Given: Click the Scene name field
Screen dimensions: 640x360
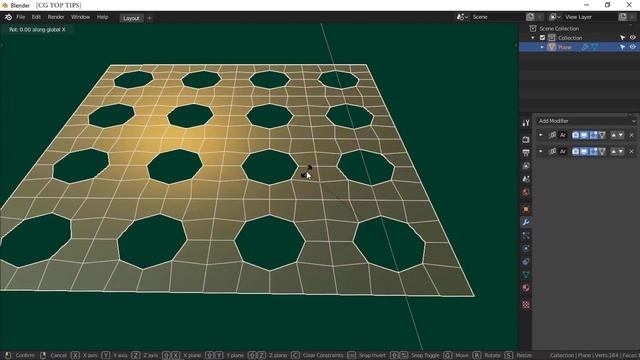Looking at the screenshot, I should pos(497,17).
